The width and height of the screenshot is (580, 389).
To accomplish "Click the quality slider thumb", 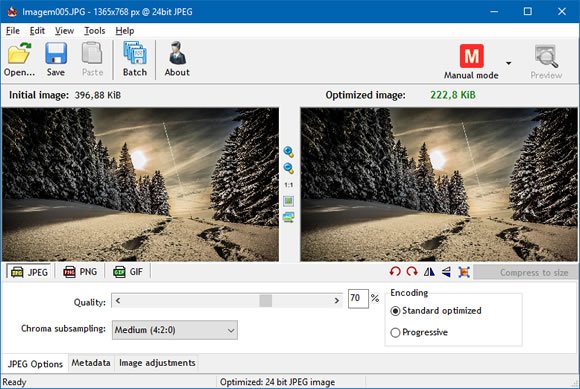I will click(x=266, y=301).
